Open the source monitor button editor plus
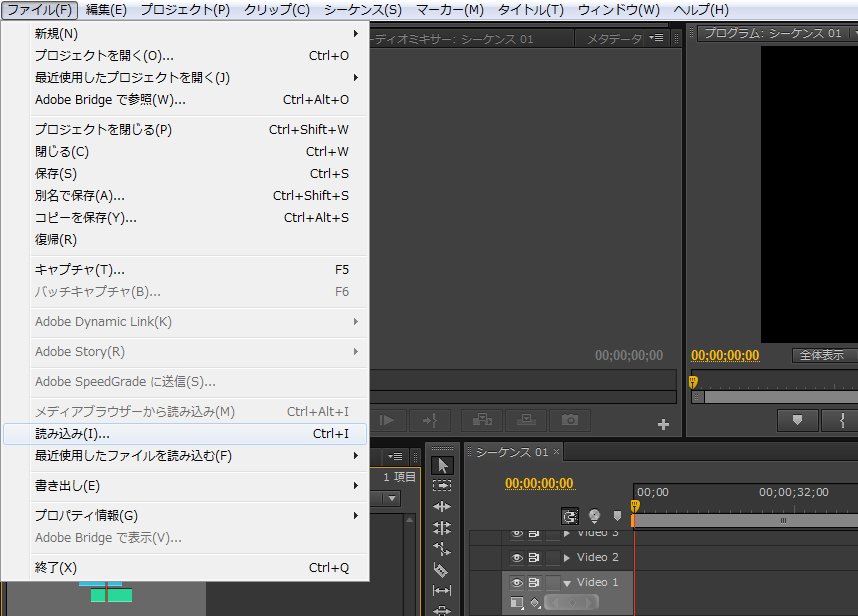The width and height of the screenshot is (858, 616). pos(663,425)
